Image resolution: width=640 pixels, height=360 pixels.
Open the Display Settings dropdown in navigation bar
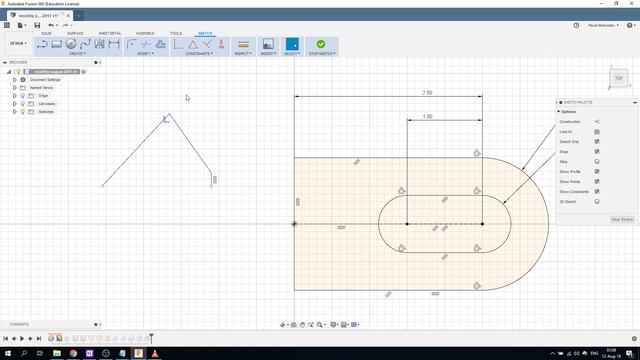[334, 324]
